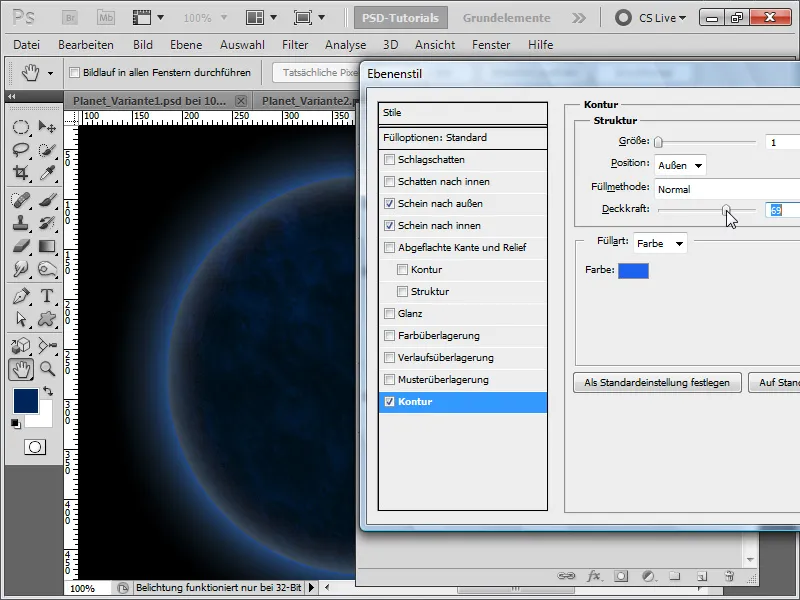
Task: Select the Crop tool
Action: 20,172
